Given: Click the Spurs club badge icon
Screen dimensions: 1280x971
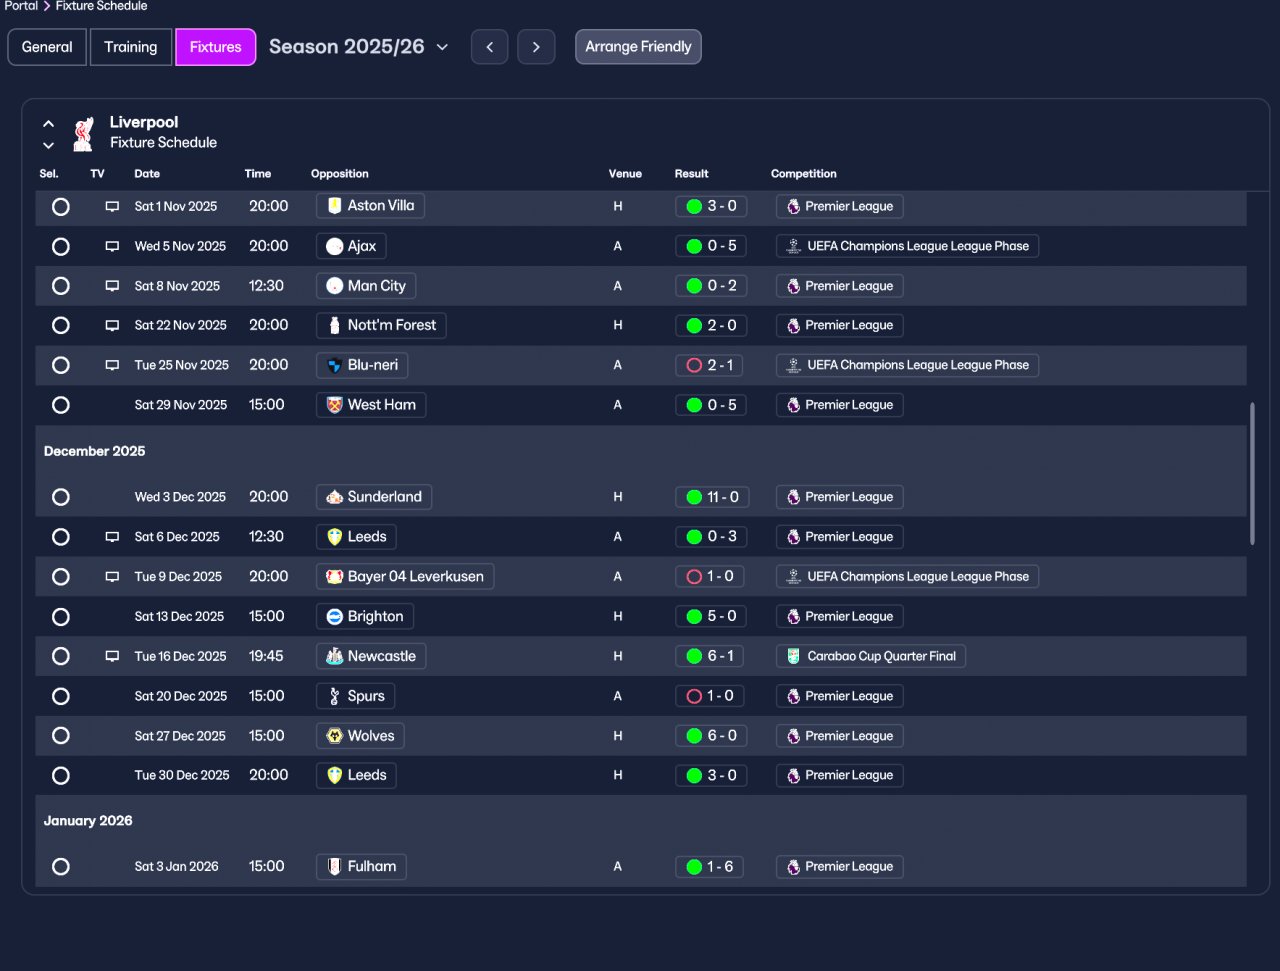Looking at the screenshot, I should click(335, 696).
